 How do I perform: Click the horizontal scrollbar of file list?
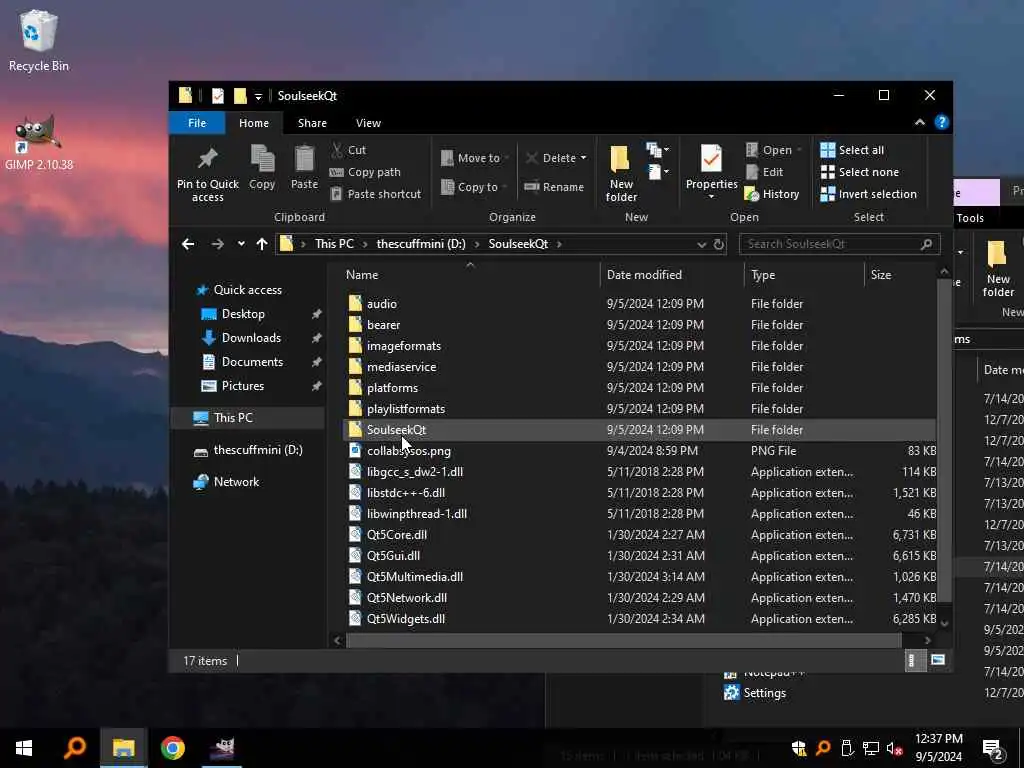pyautogui.click(x=624, y=641)
